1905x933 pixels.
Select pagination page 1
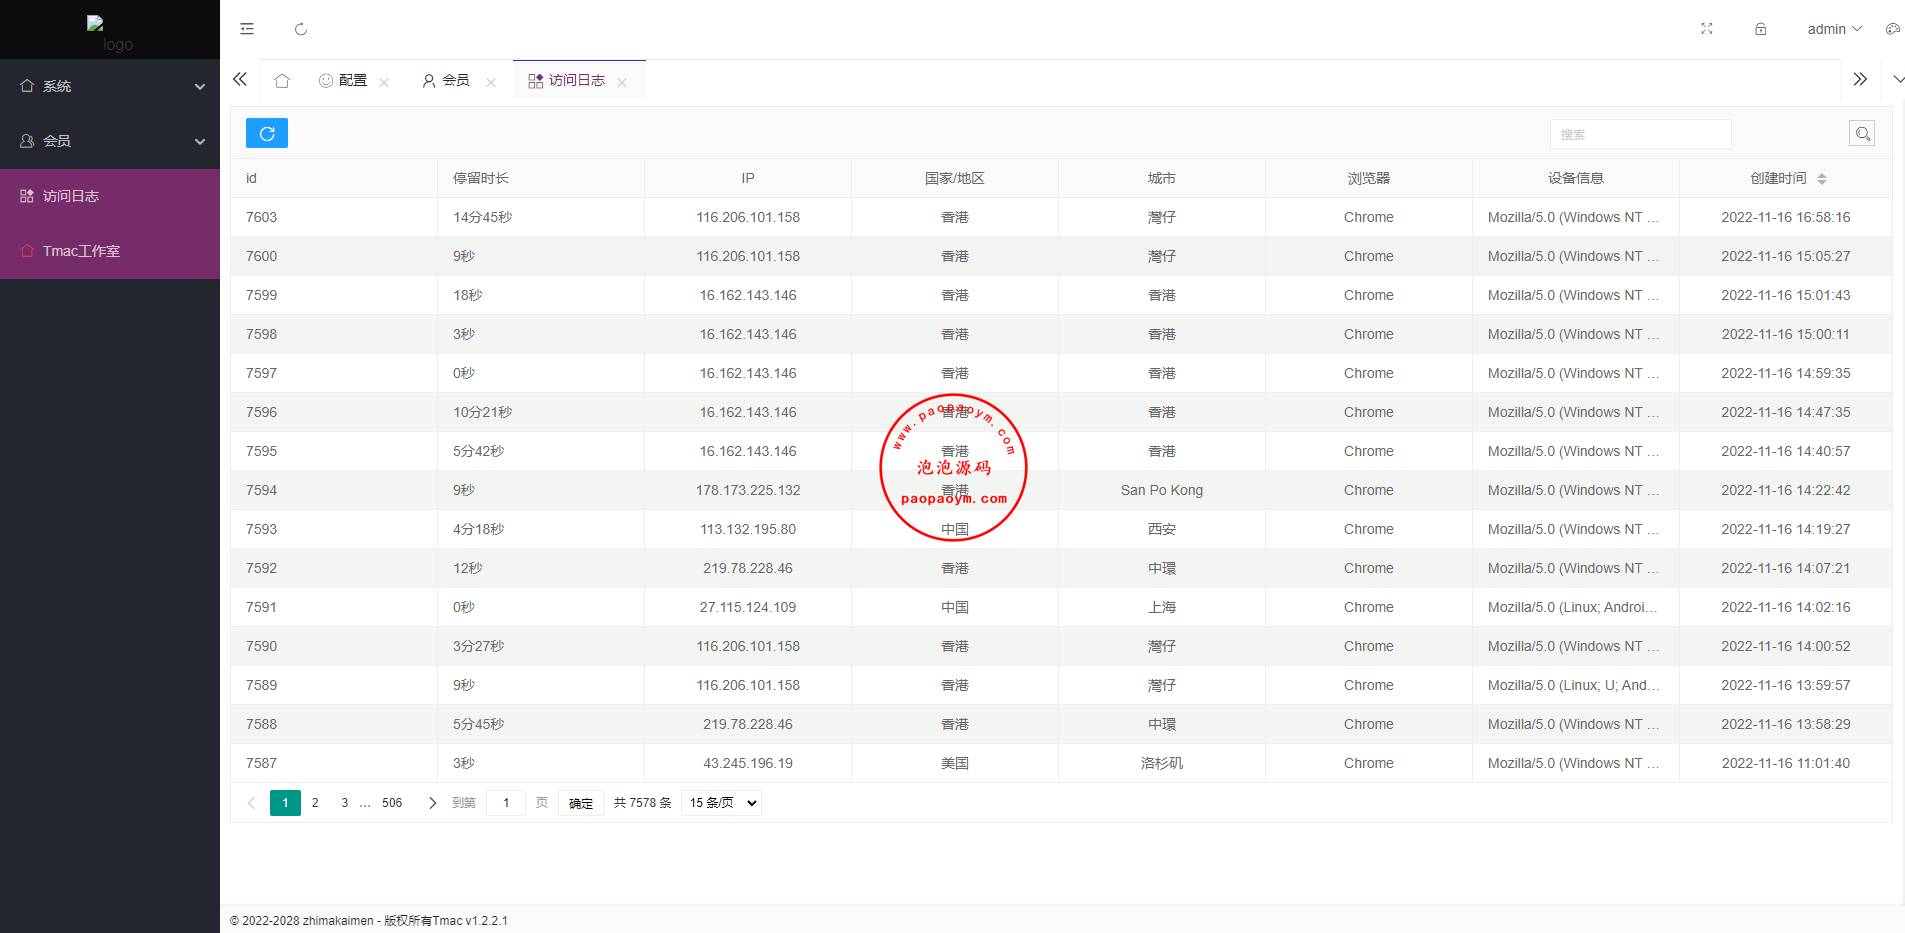[285, 802]
